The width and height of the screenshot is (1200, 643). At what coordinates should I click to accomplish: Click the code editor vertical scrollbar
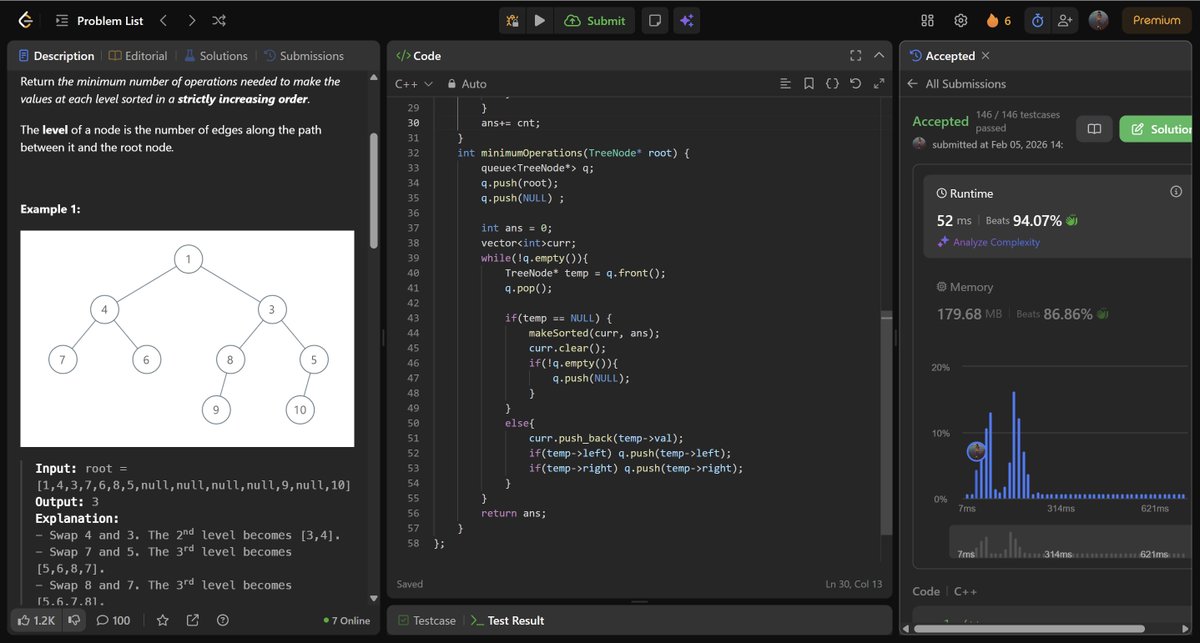886,423
